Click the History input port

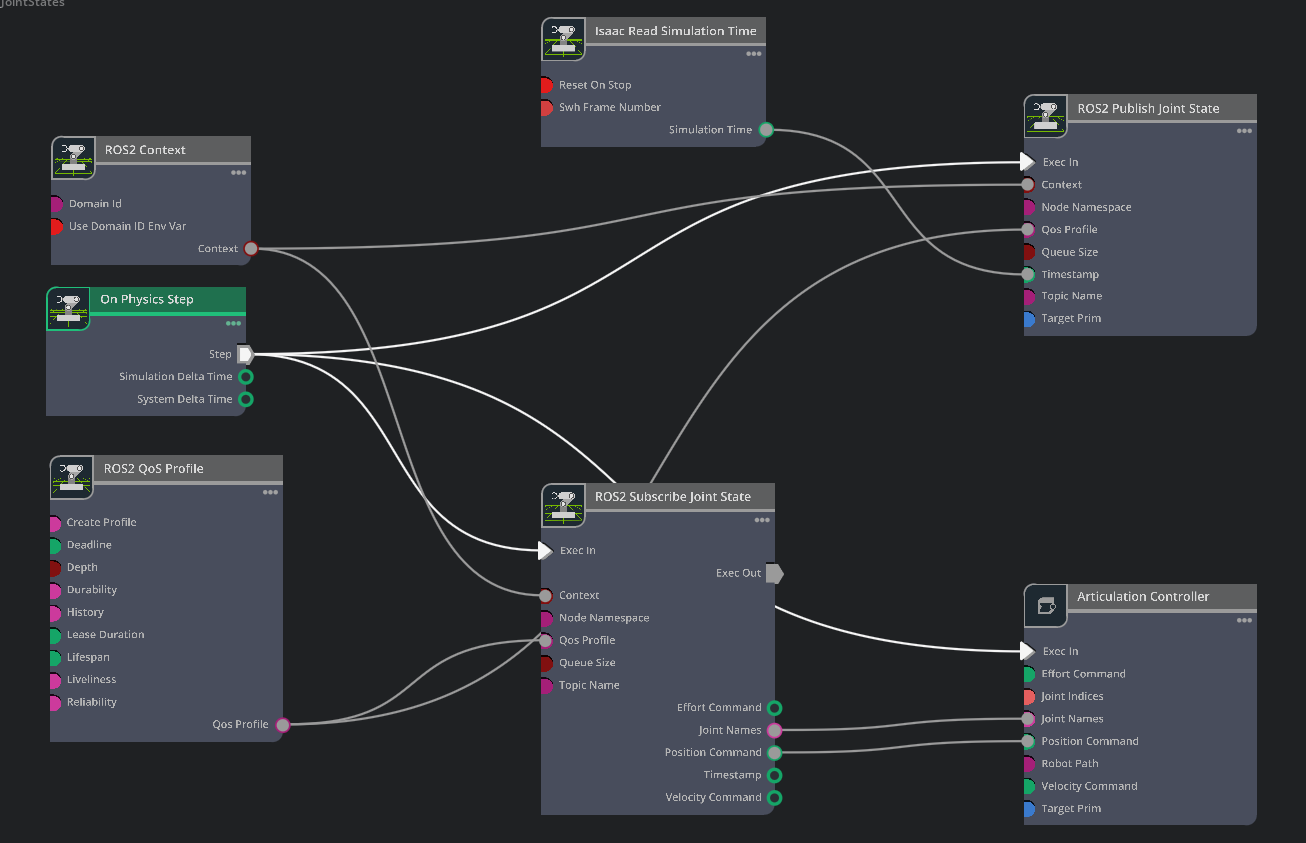coord(56,613)
